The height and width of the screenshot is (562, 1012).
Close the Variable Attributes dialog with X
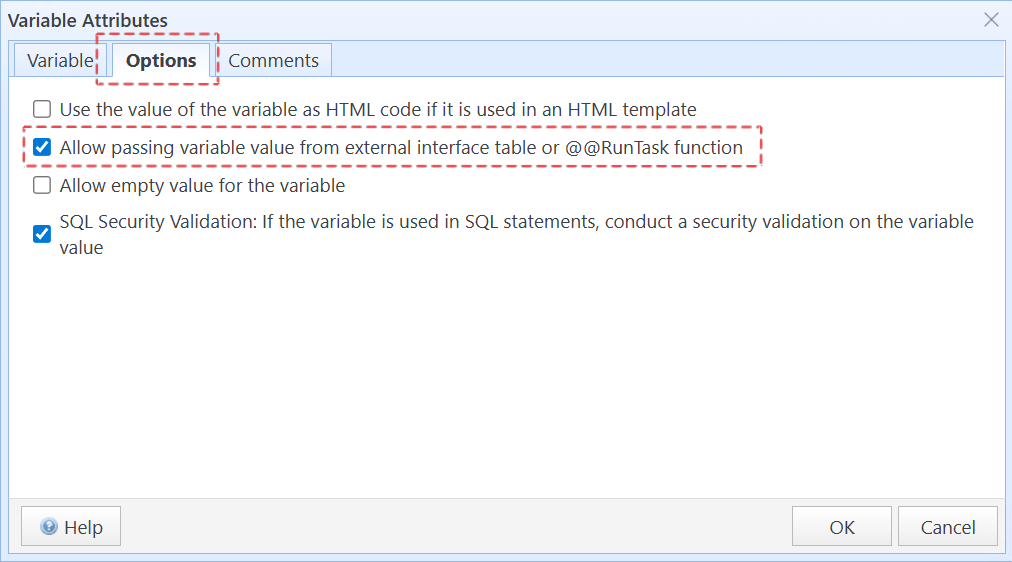click(991, 20)
